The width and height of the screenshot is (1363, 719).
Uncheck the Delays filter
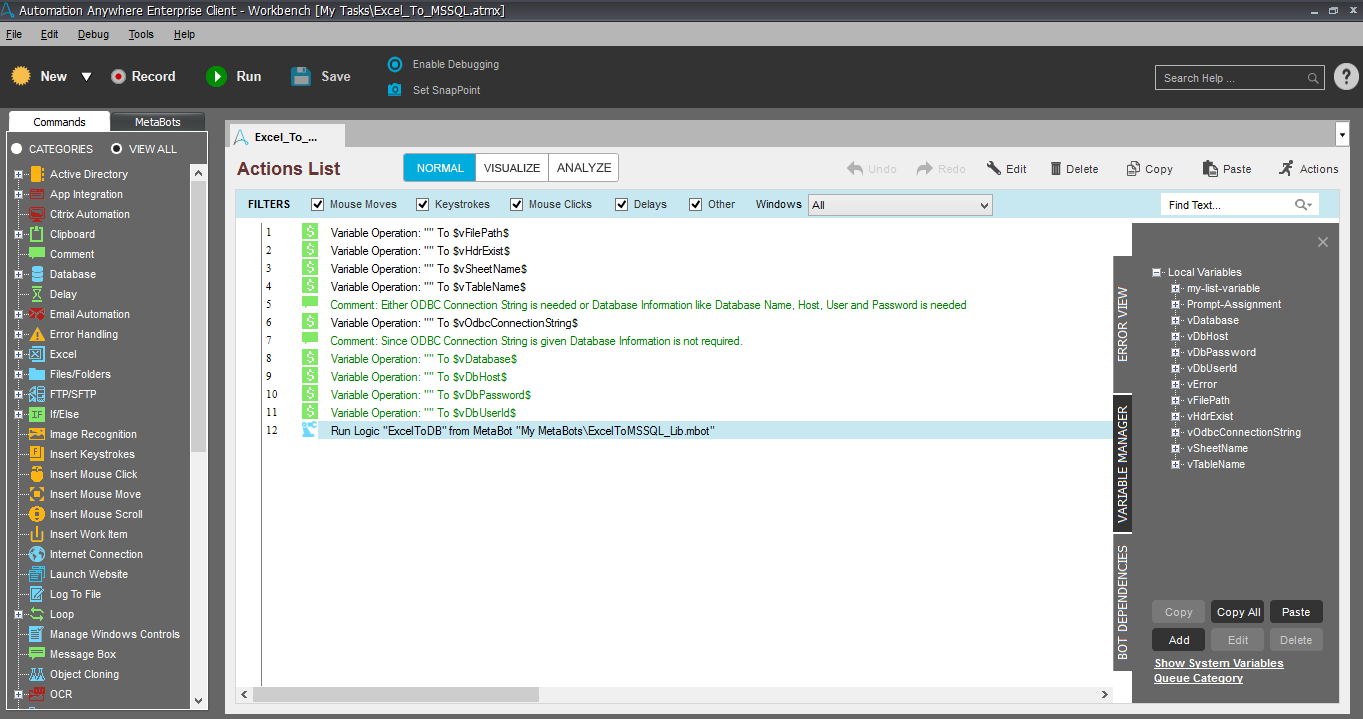coord(622,204)
